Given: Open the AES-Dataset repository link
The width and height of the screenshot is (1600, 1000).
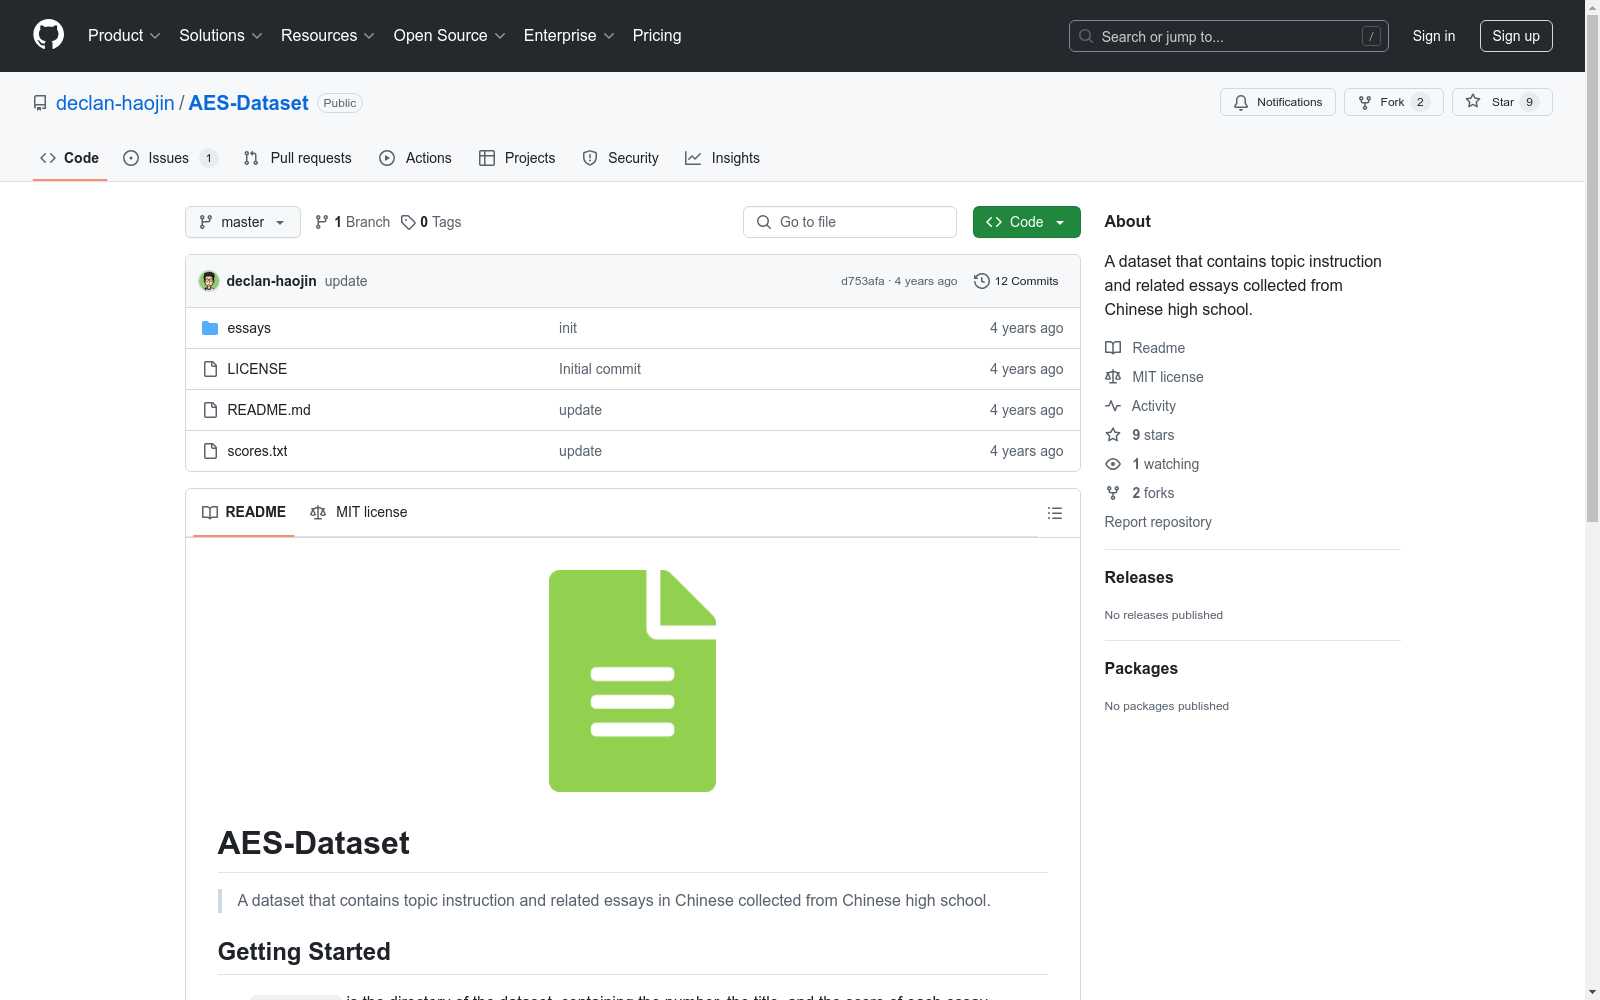Looking at the screenshot, I should (x=248, y=103).
